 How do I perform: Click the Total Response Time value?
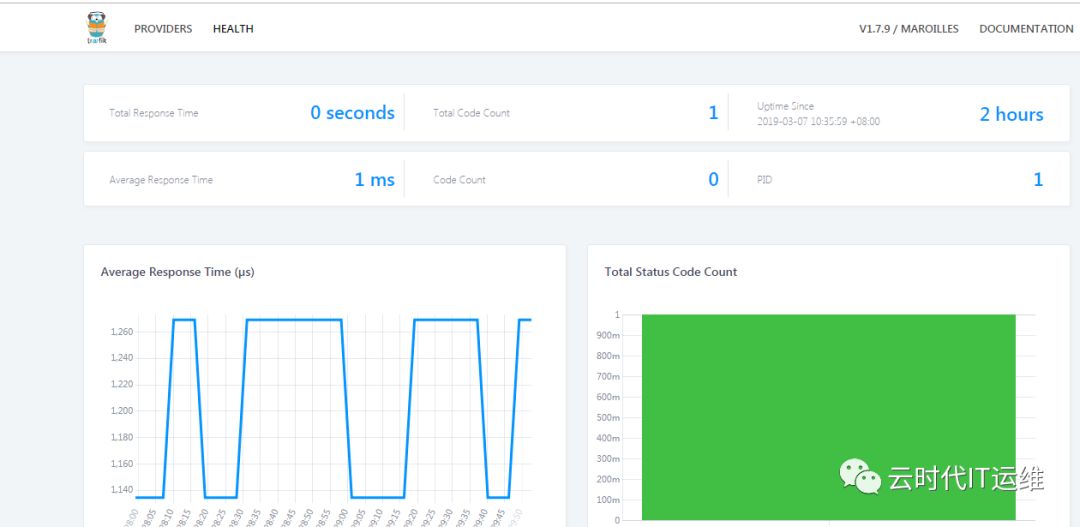click(x=353, y=113)
